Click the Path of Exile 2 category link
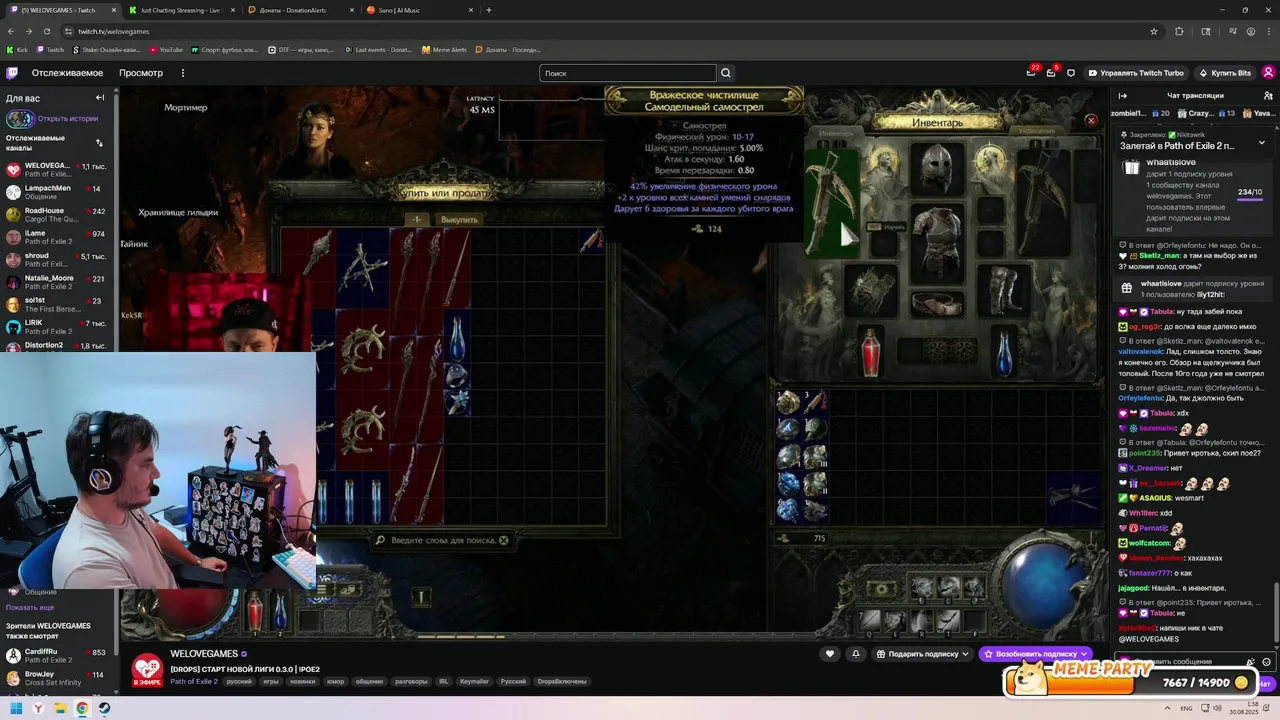The image size is (1280, 720). point(194,681)
